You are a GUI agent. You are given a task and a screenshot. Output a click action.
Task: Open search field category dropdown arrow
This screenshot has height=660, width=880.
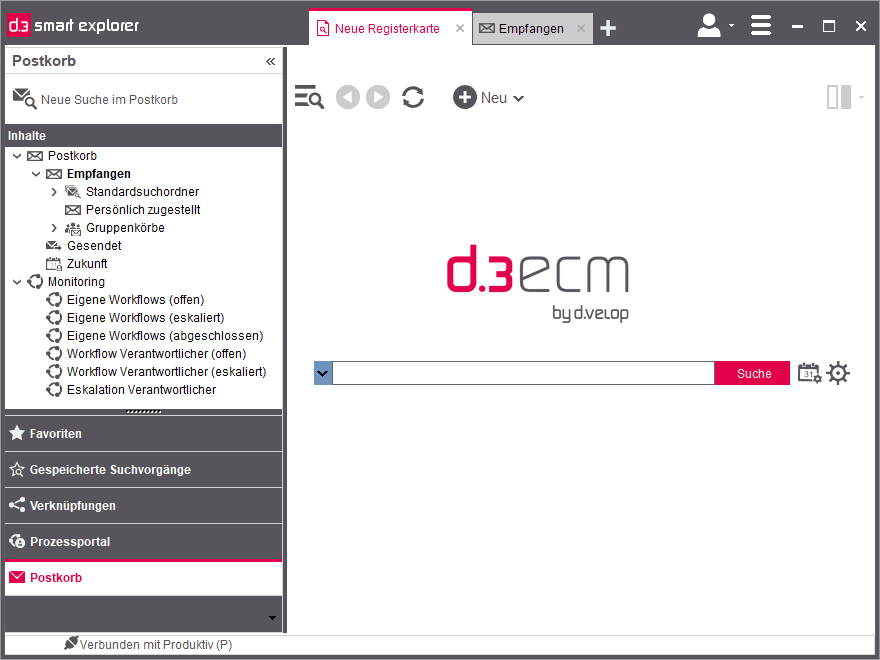pos(323,373)
